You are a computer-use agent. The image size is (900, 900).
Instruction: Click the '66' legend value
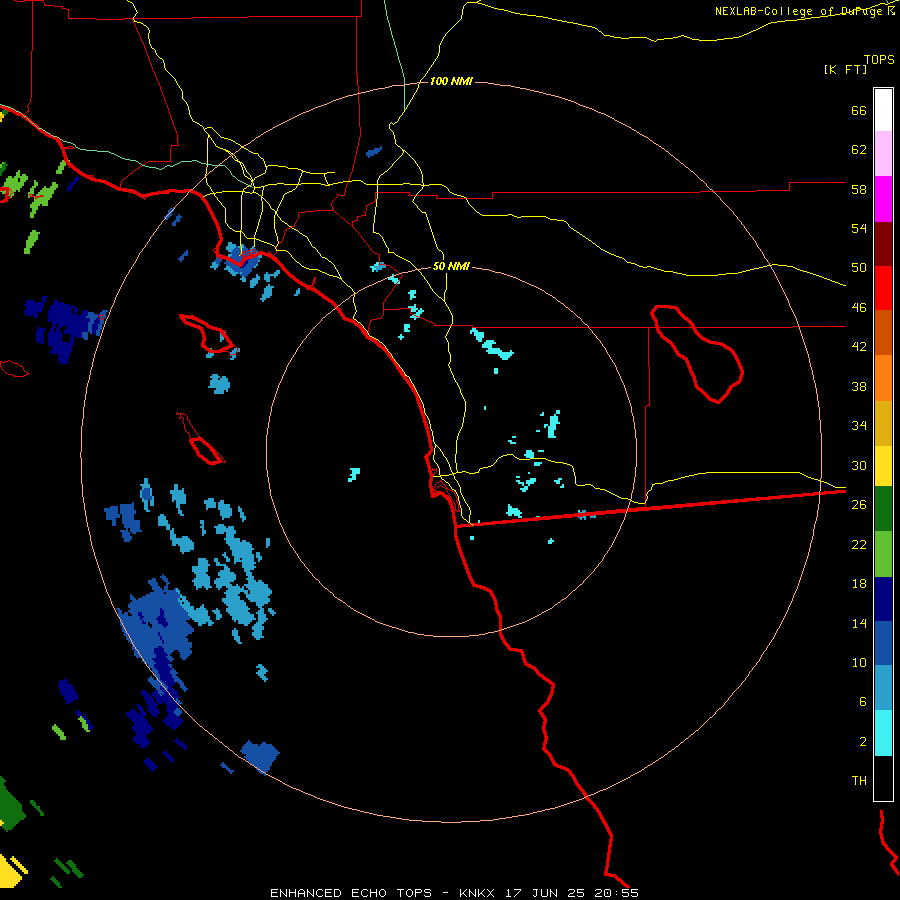pos(859,110)
